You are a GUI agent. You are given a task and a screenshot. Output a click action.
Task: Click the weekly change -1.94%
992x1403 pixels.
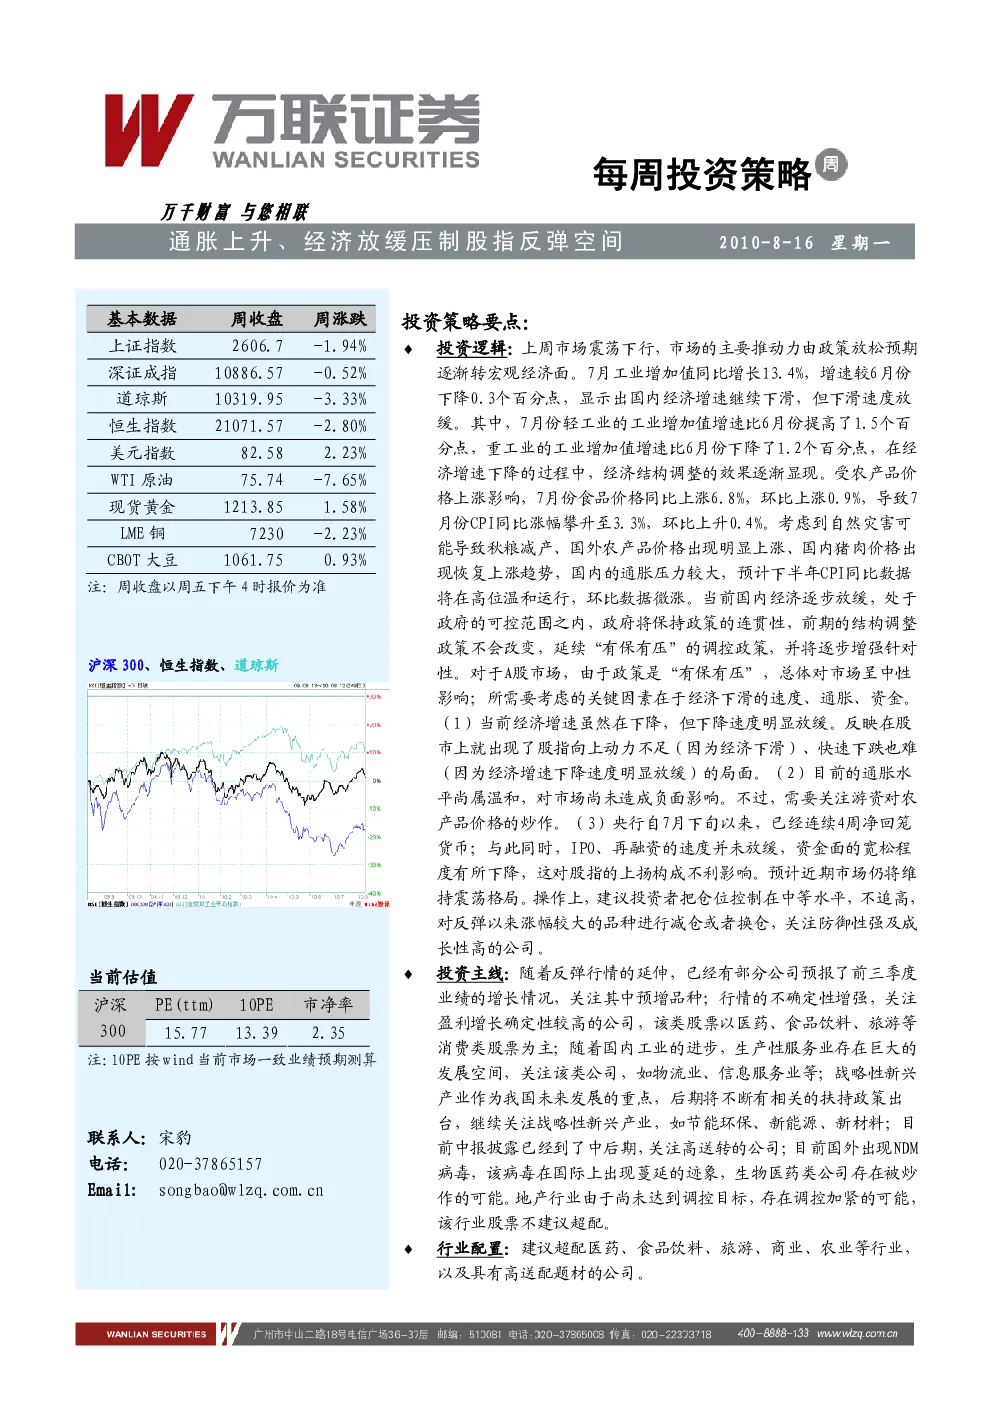(340, 346)
